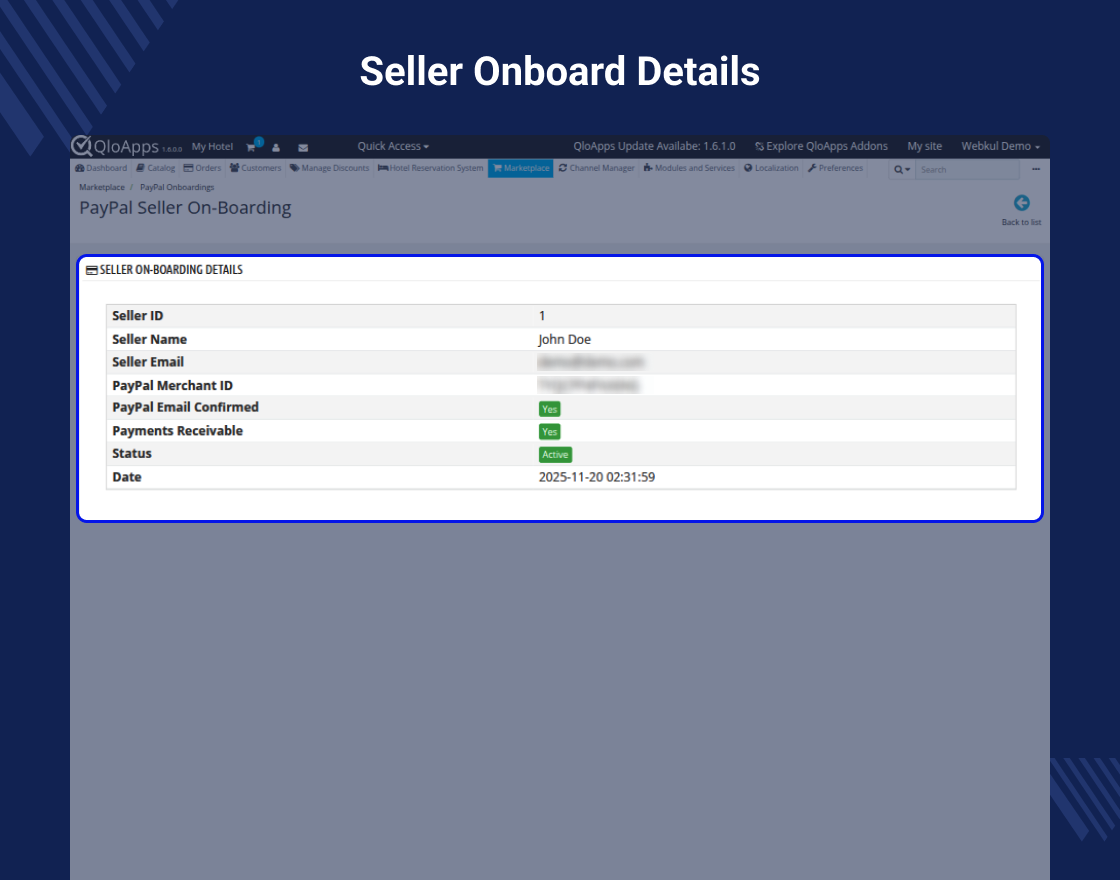Click the Seller ID label
Image resolution: width=1120 pixels, height=880 pixels.
click(137, 316)
